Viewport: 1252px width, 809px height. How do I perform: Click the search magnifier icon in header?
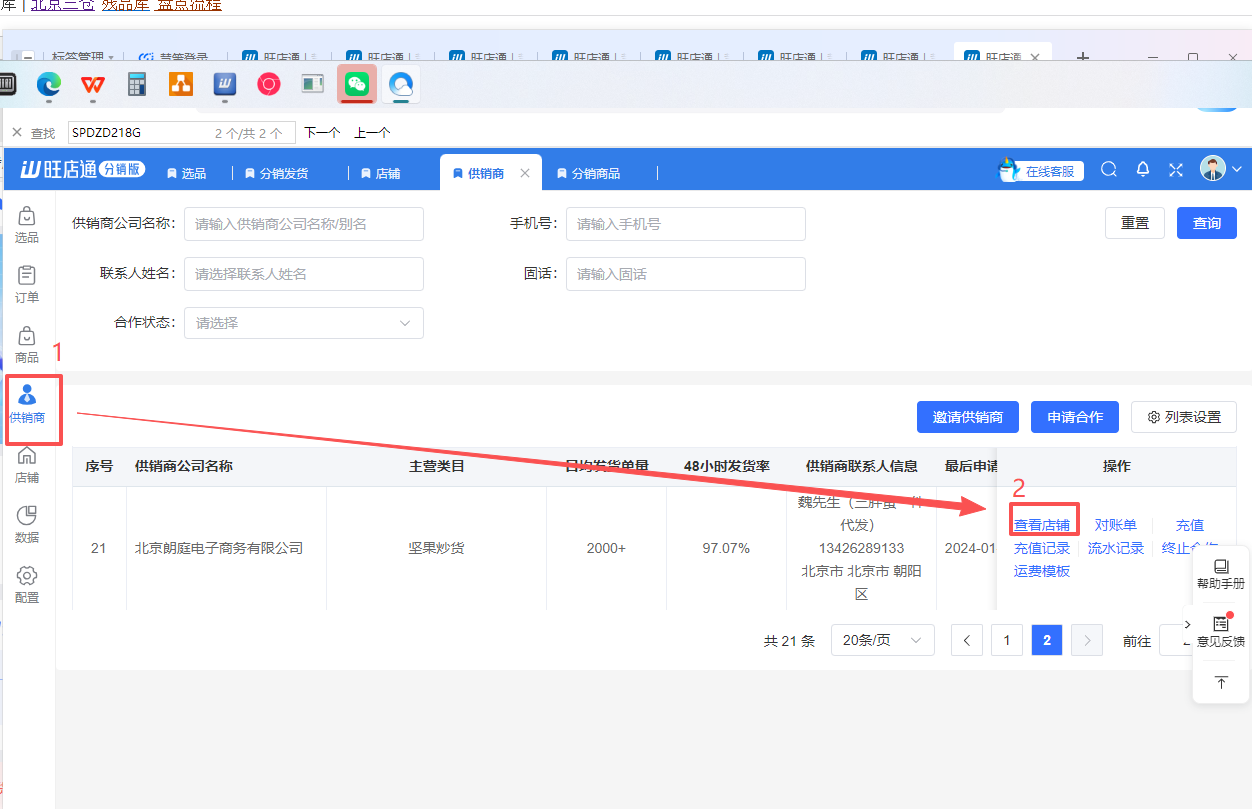pos(1109,170)
